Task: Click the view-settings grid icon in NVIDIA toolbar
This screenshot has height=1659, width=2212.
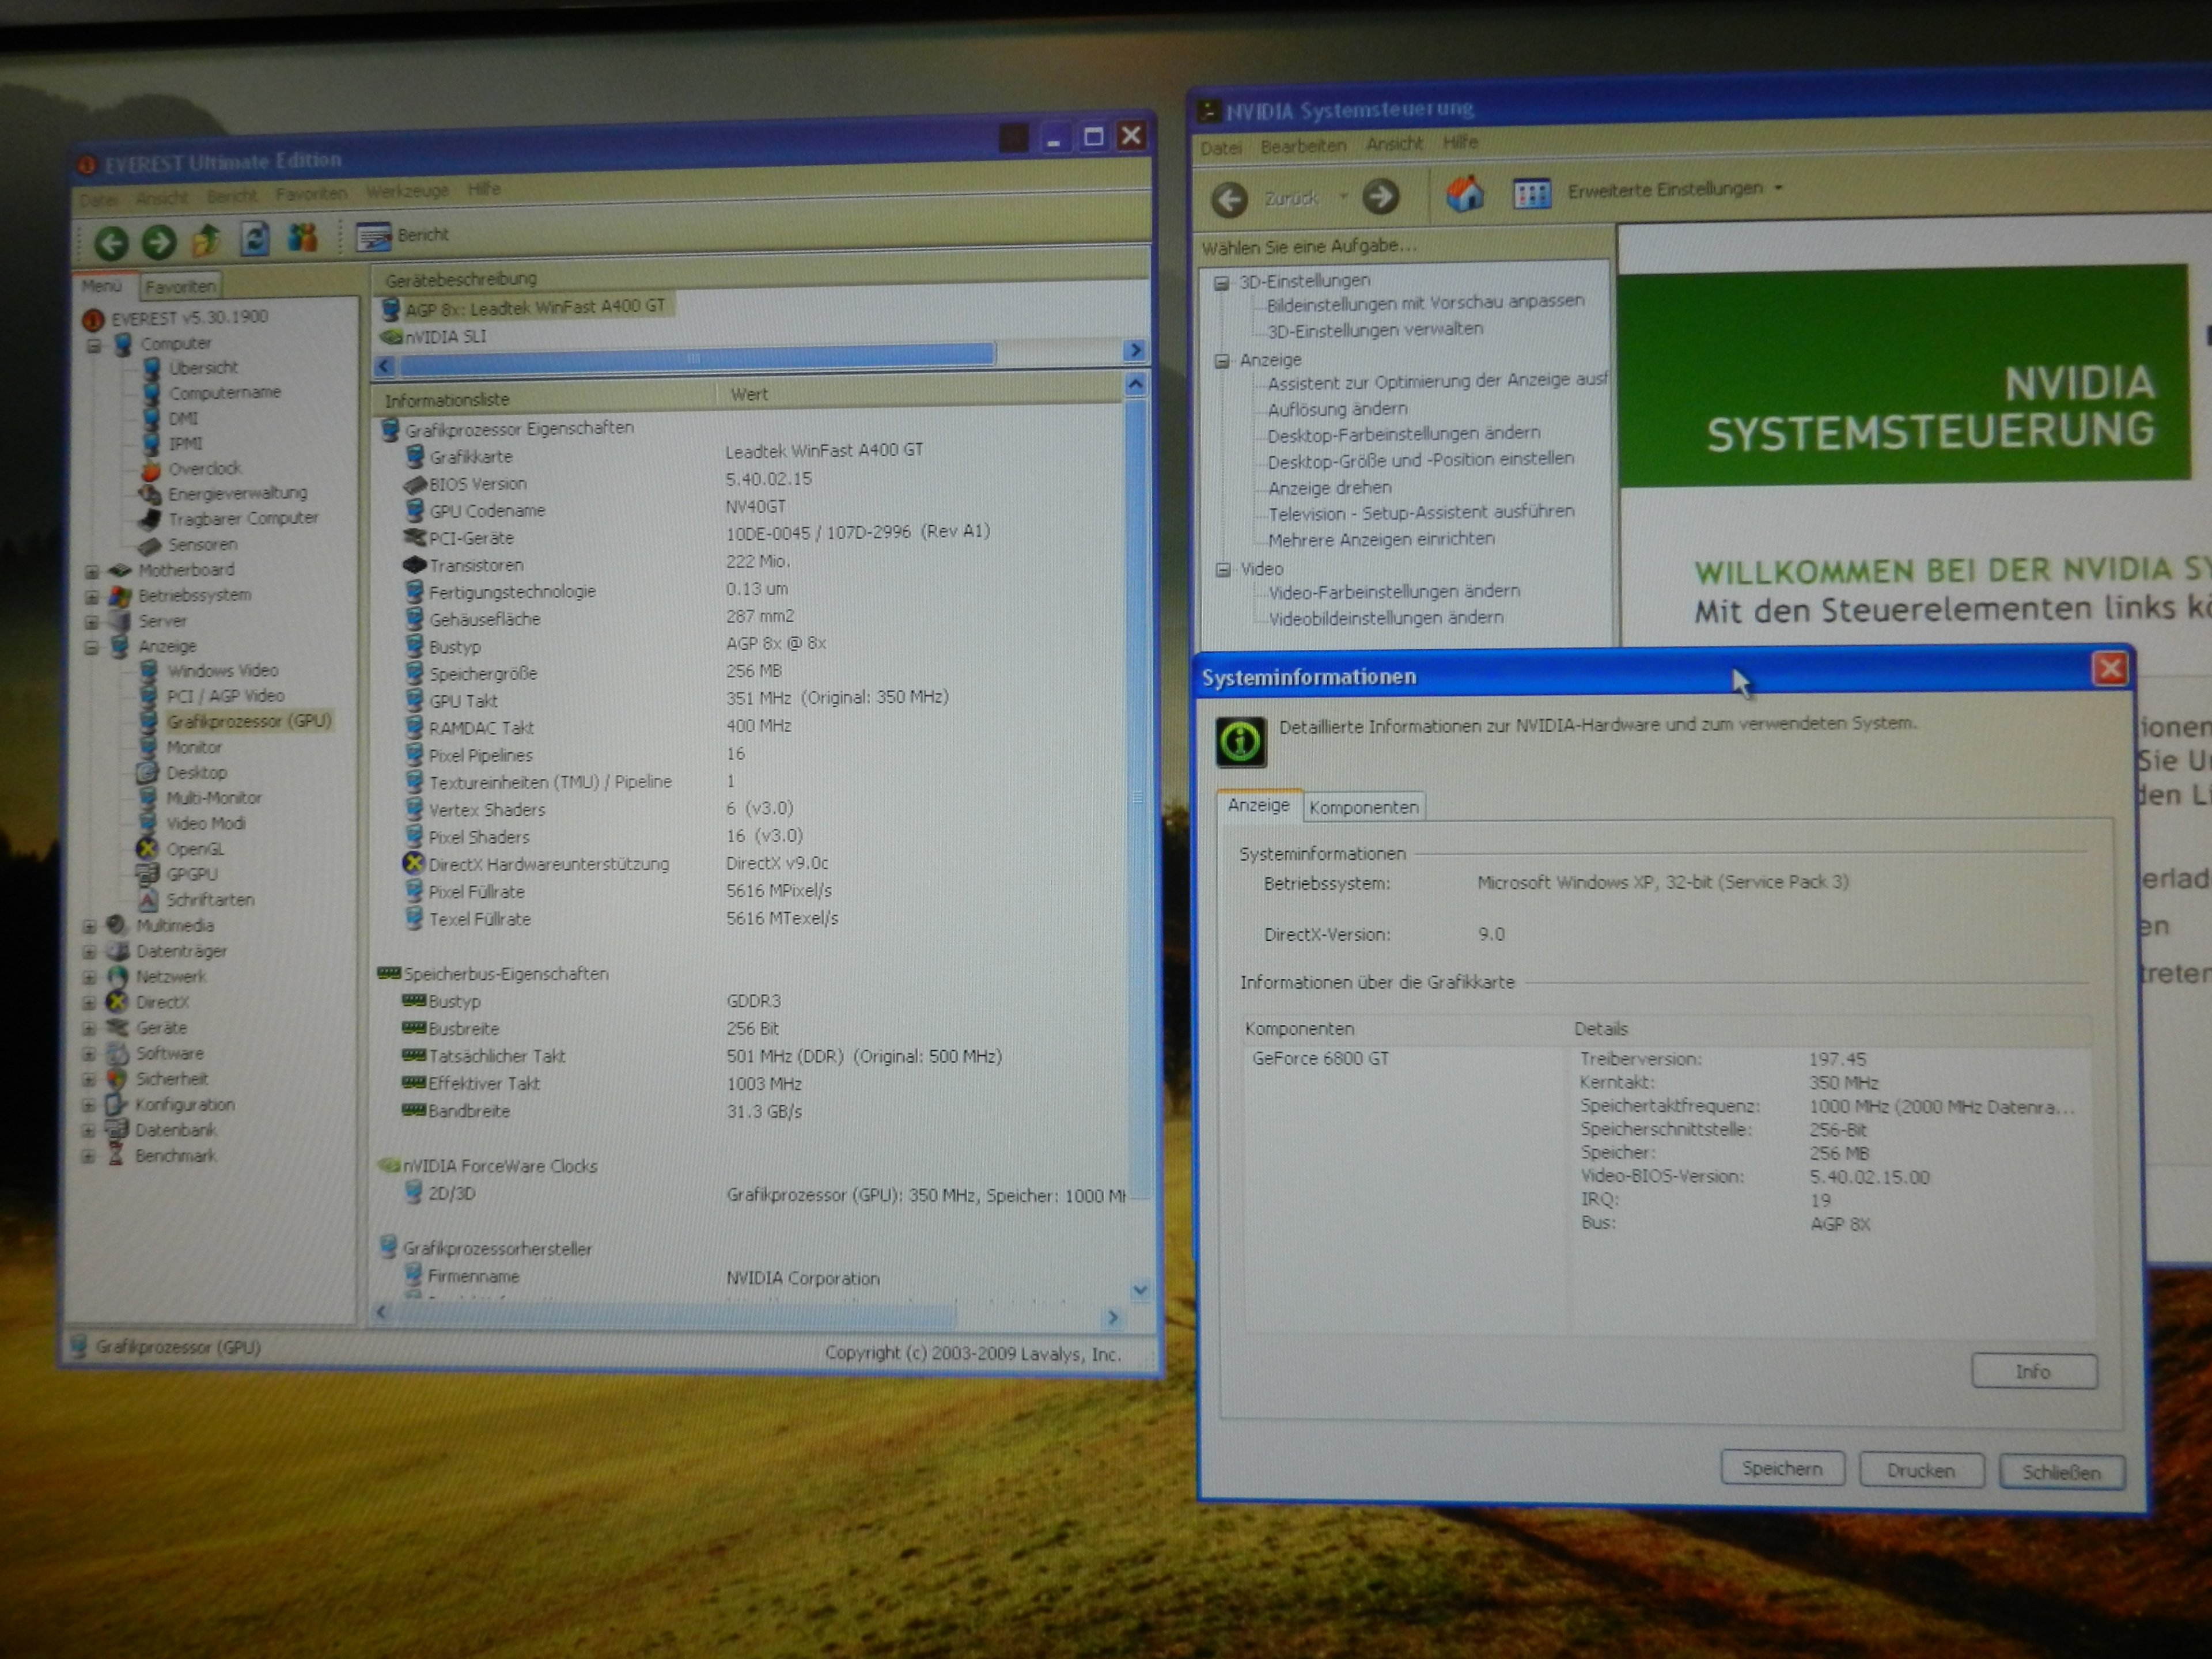Action: (x=1531, y=192)
